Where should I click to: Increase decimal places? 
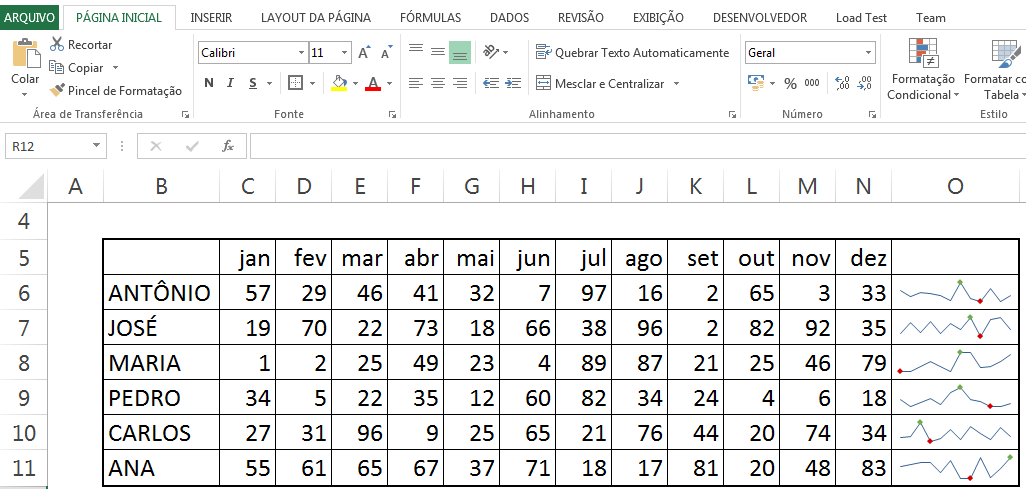pyautogui.click(x=843, y=83)
